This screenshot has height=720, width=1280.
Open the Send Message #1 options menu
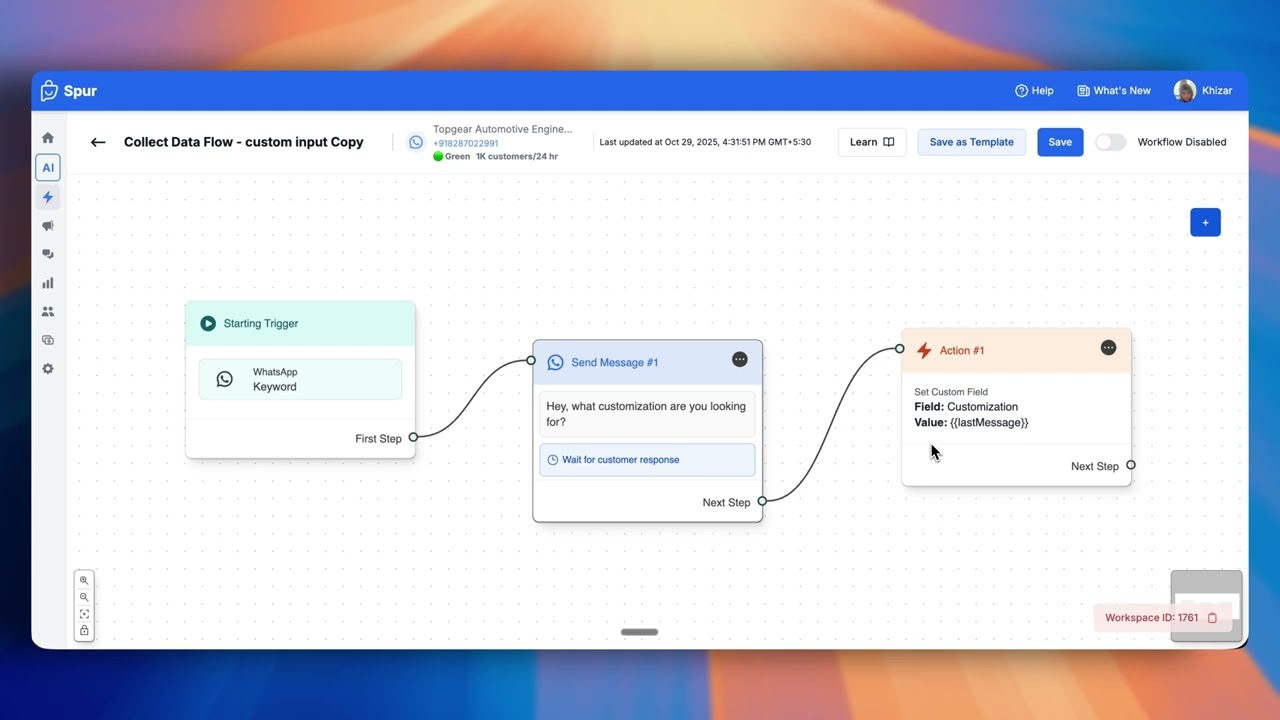click(739, 359)
